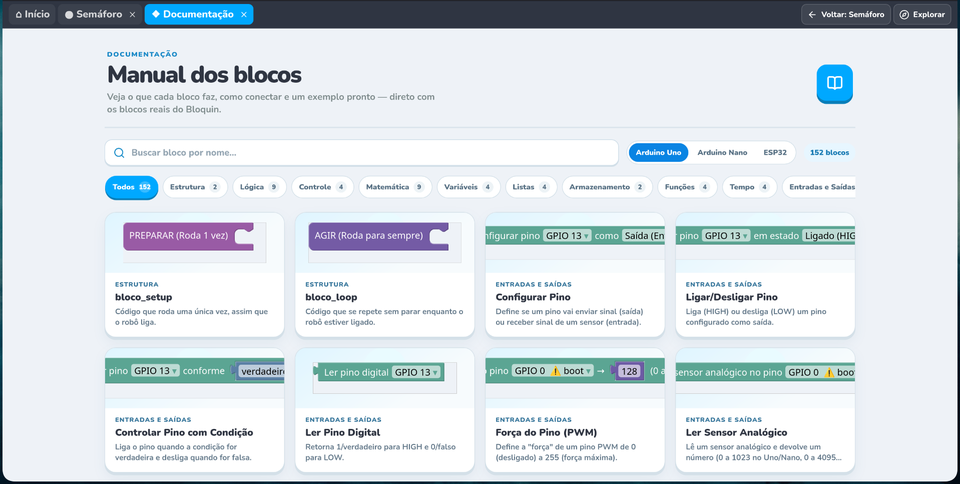
Task: Open the Controlar Pino com Condição card title
Action: pos(184,433)
